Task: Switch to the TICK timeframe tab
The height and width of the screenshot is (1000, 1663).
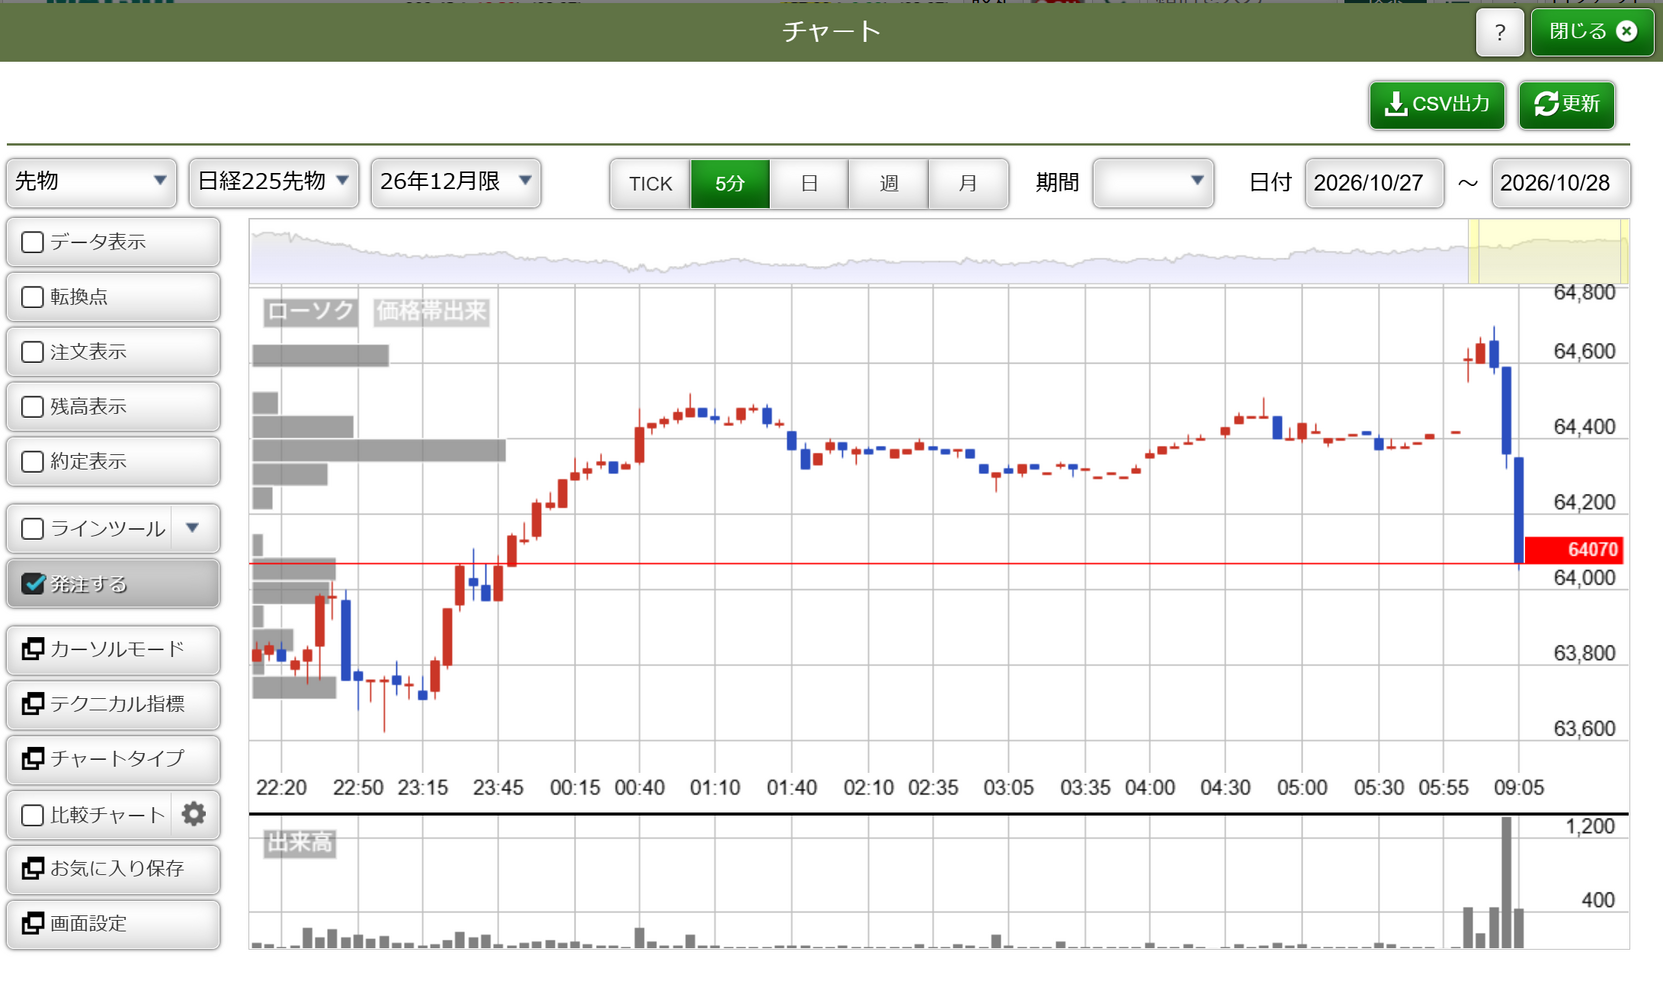Action: [650, 184]
